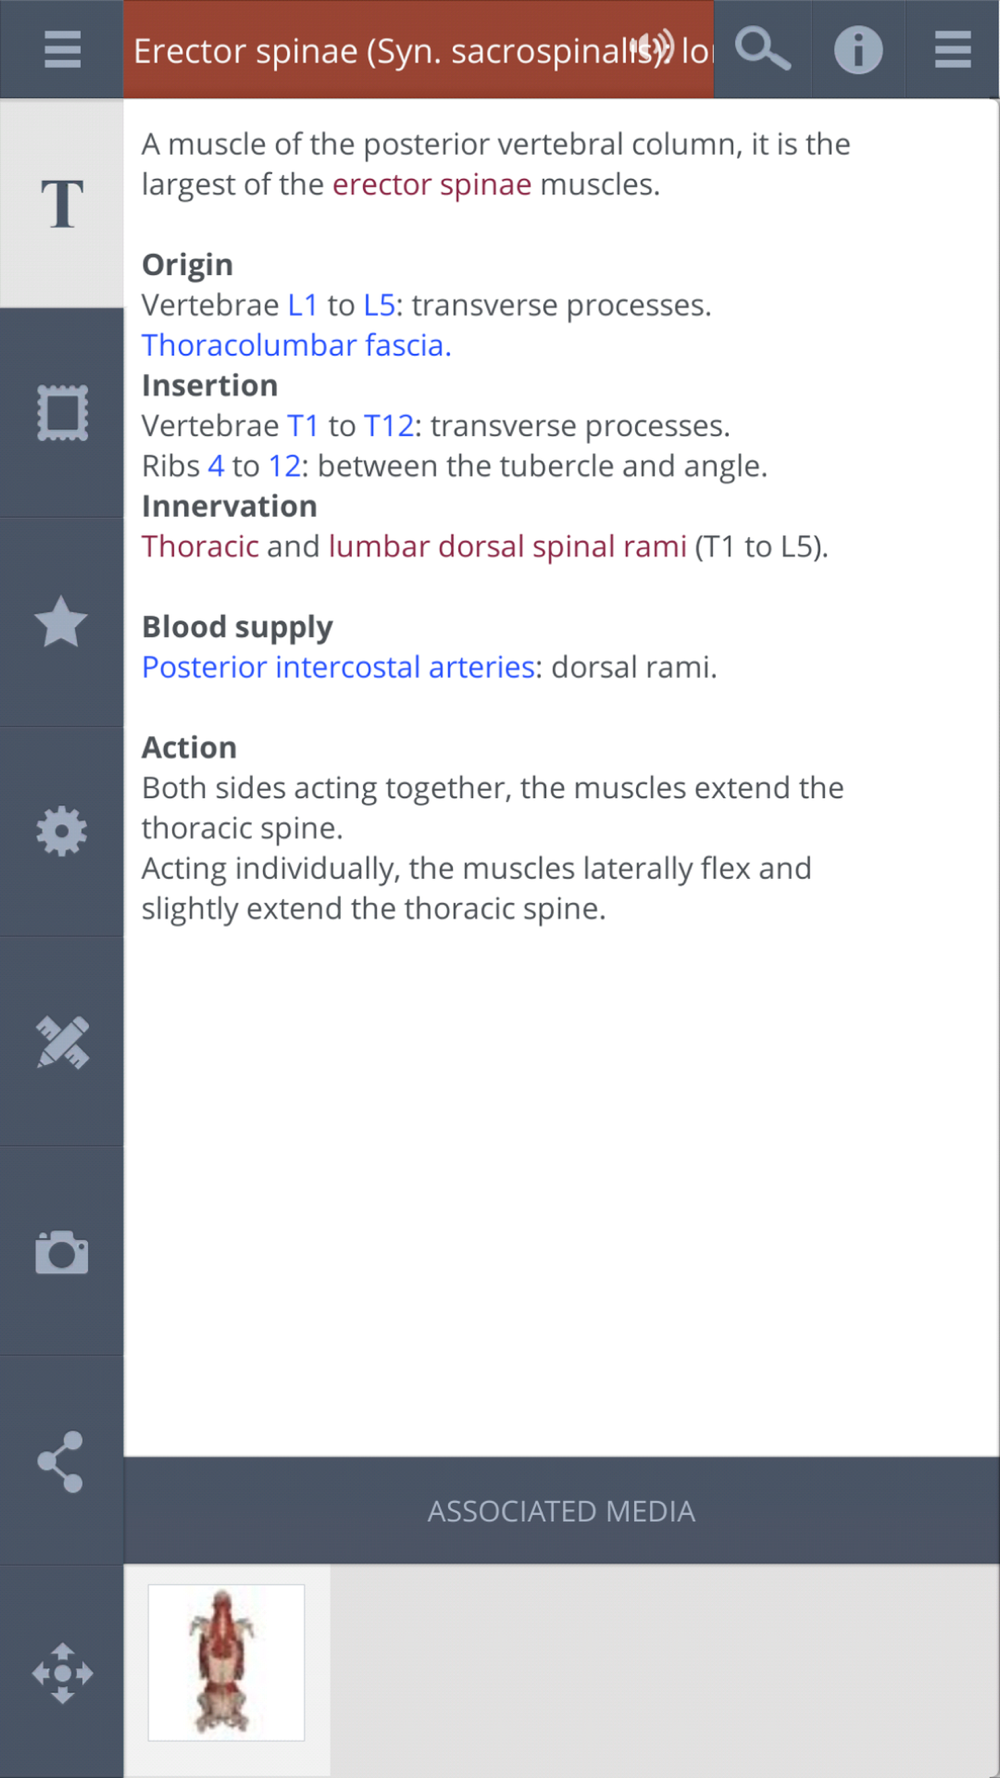Select the Text panel T icon

(62, 204)
